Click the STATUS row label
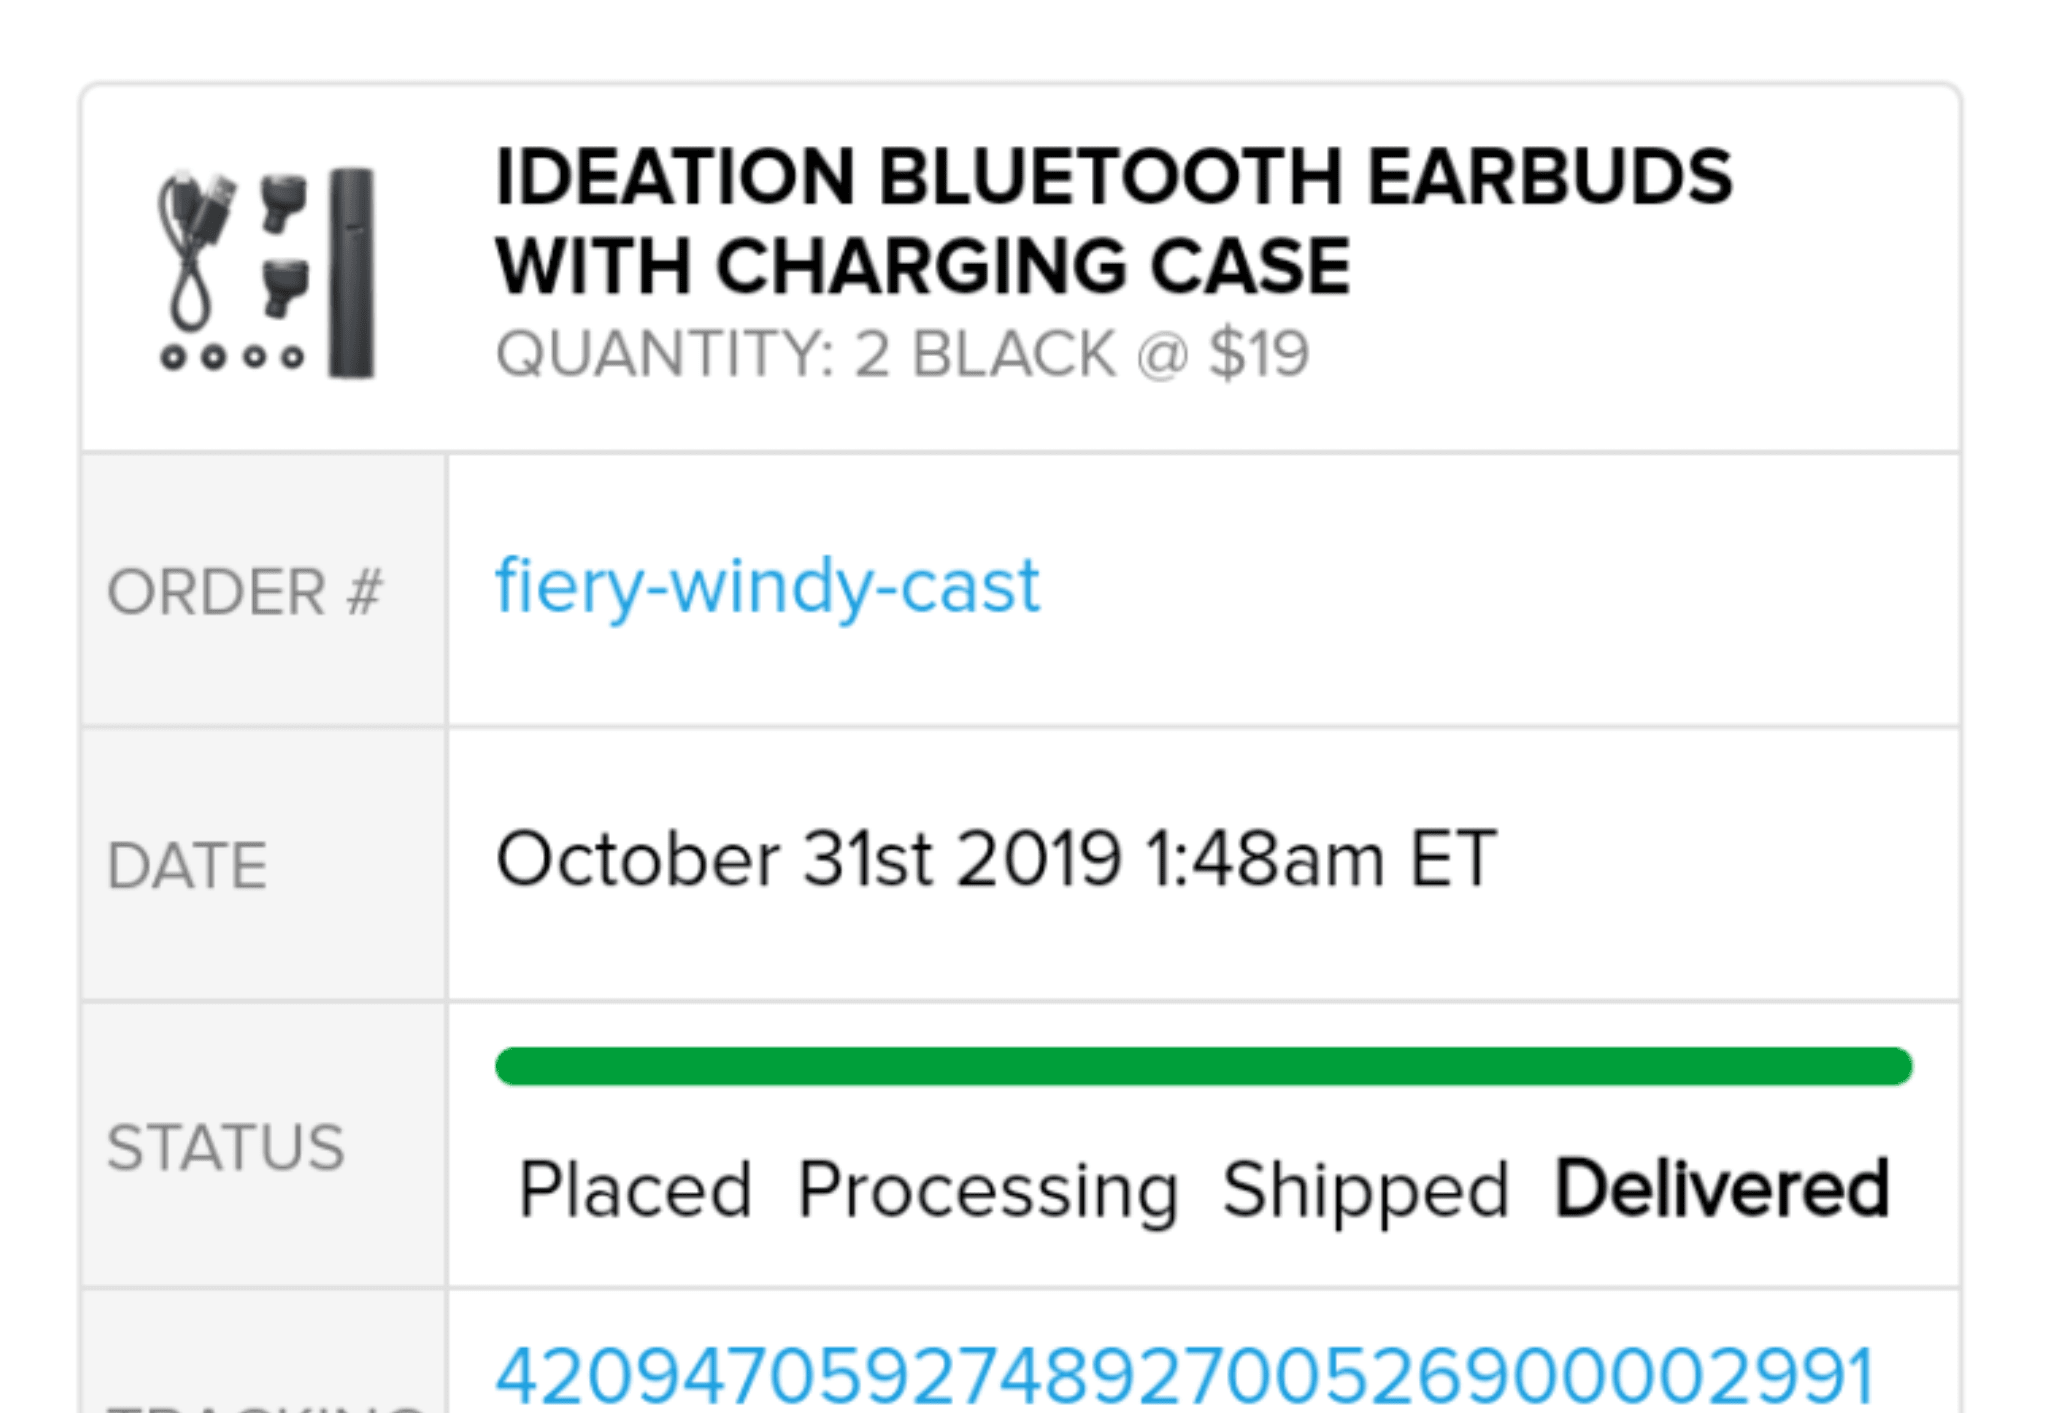 pos(226,1147)
